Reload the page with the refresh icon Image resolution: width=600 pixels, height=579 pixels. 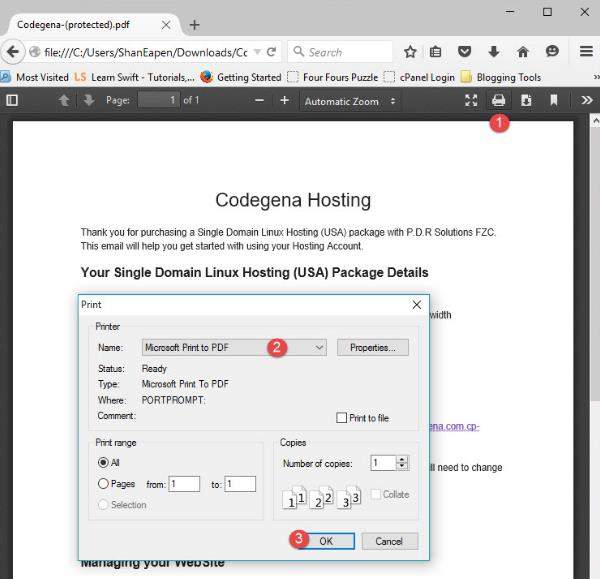coord(271,52)
